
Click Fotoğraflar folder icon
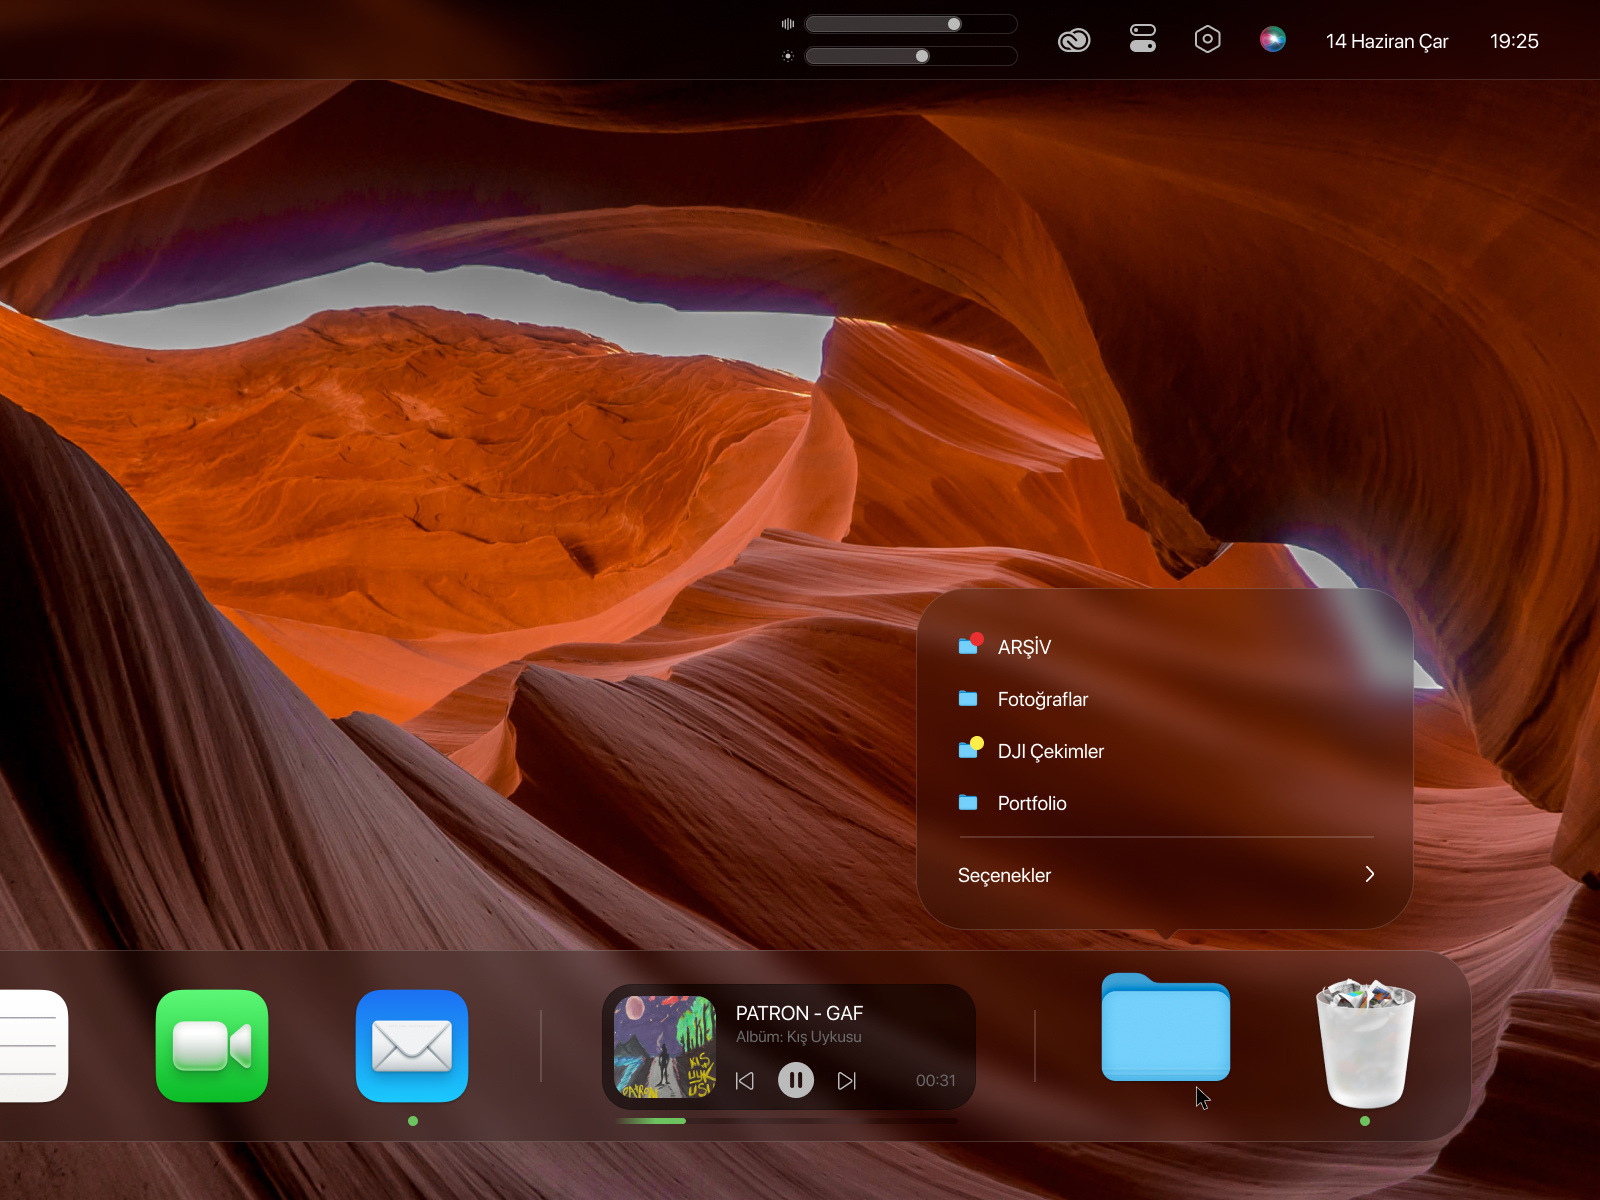coord(968,698)
